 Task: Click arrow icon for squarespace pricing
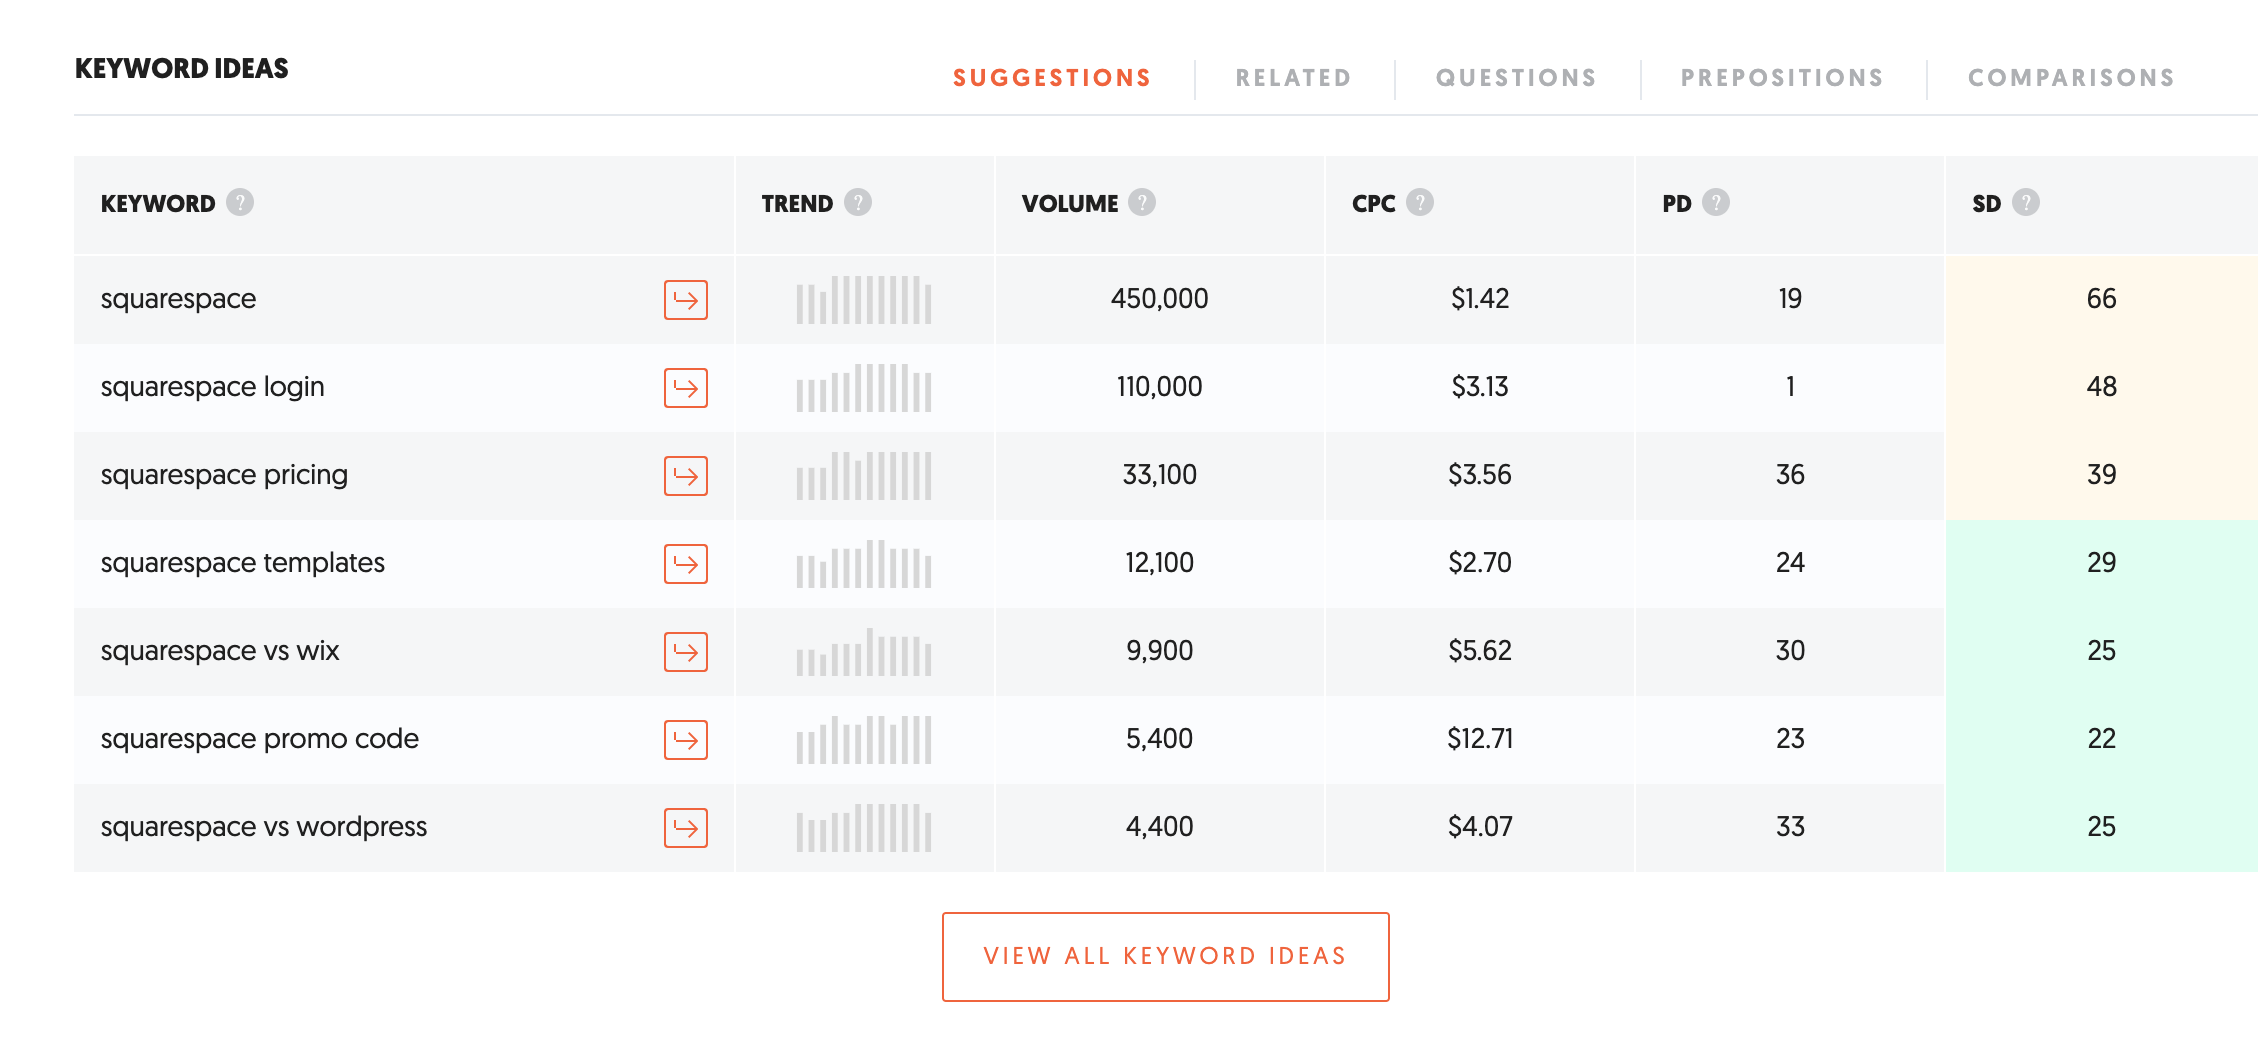coord(685,476)
